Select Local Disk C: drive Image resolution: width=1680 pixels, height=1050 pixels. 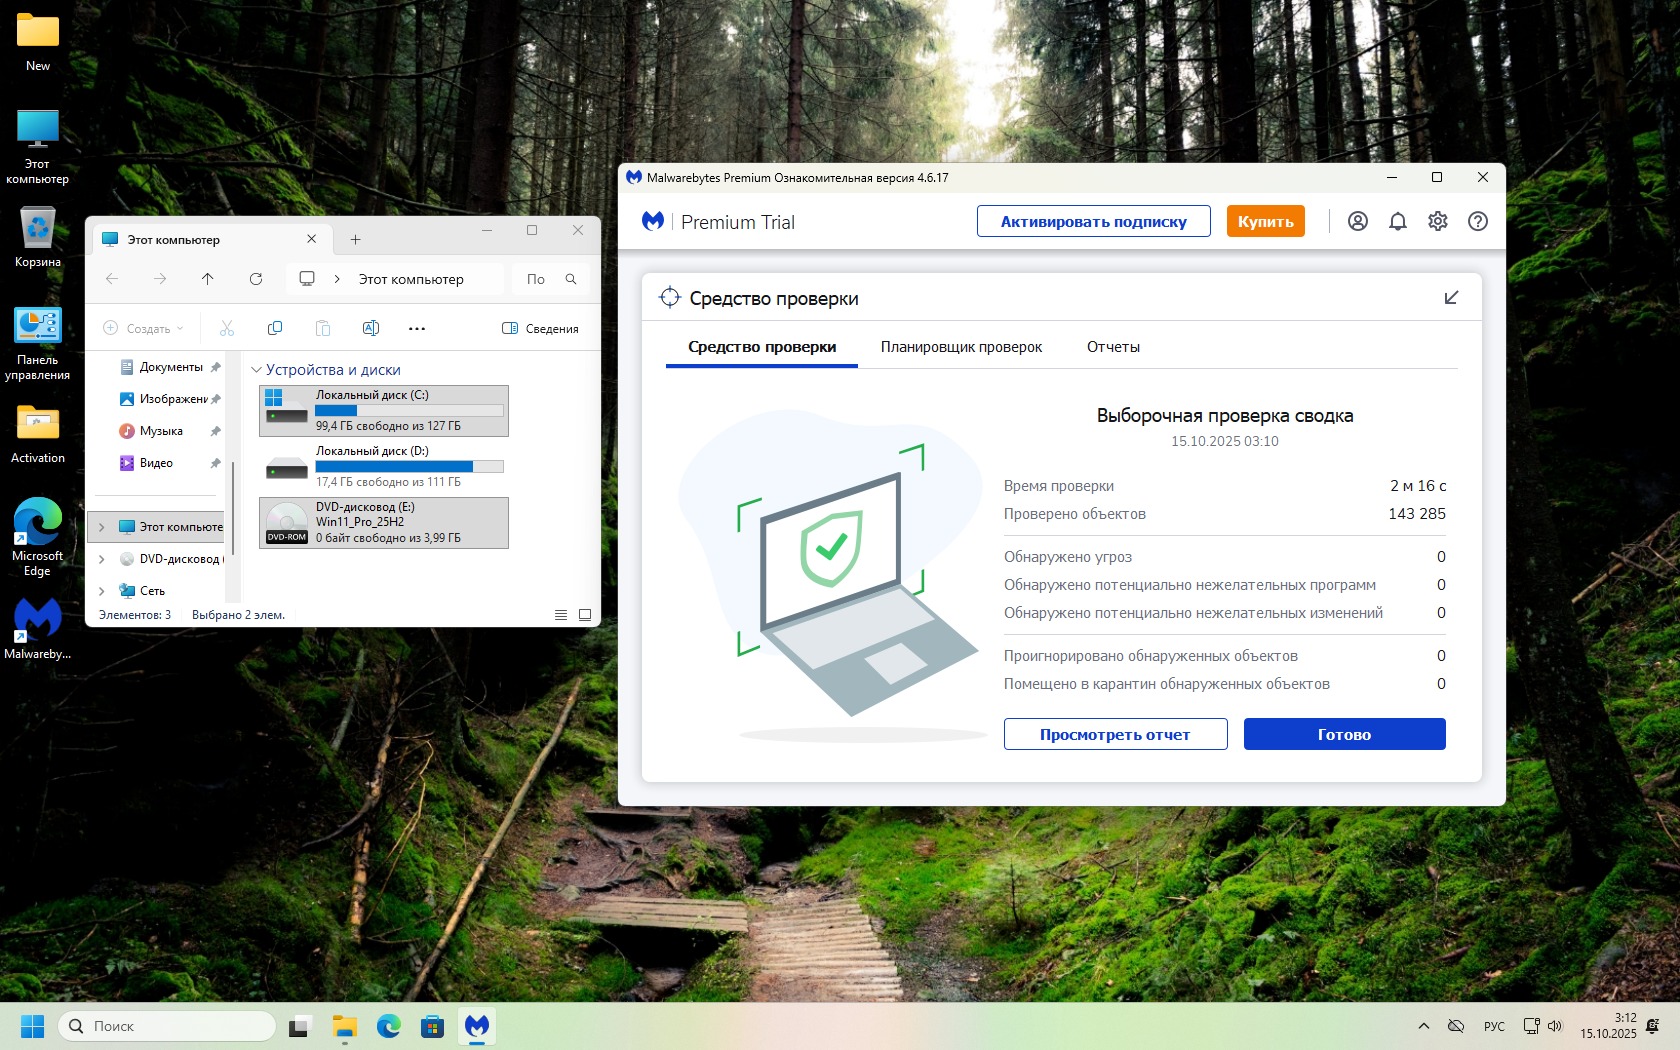pyautogui.click(x=384, y=411)
